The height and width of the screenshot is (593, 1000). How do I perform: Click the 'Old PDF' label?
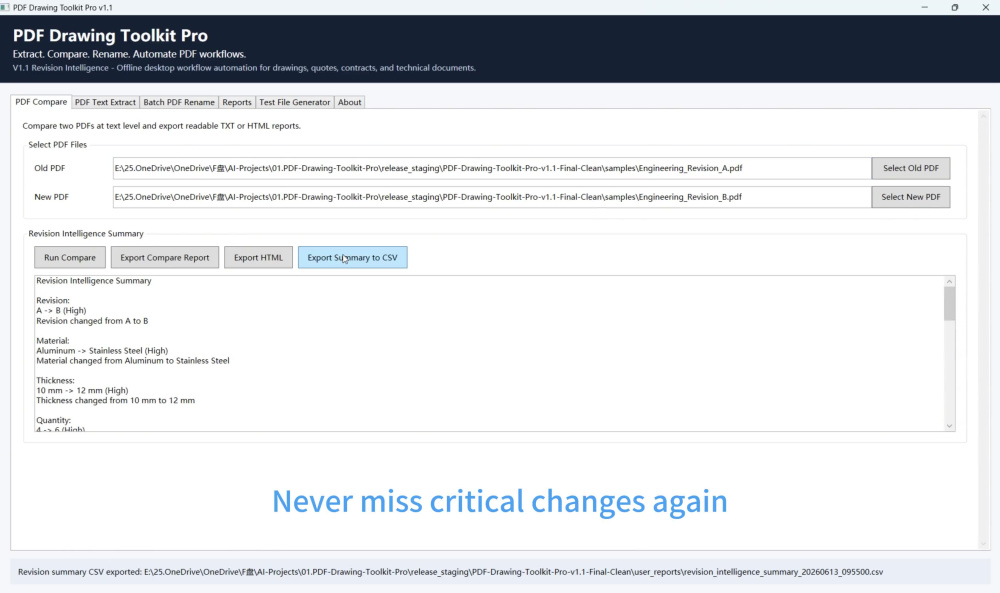click(50, 168)
